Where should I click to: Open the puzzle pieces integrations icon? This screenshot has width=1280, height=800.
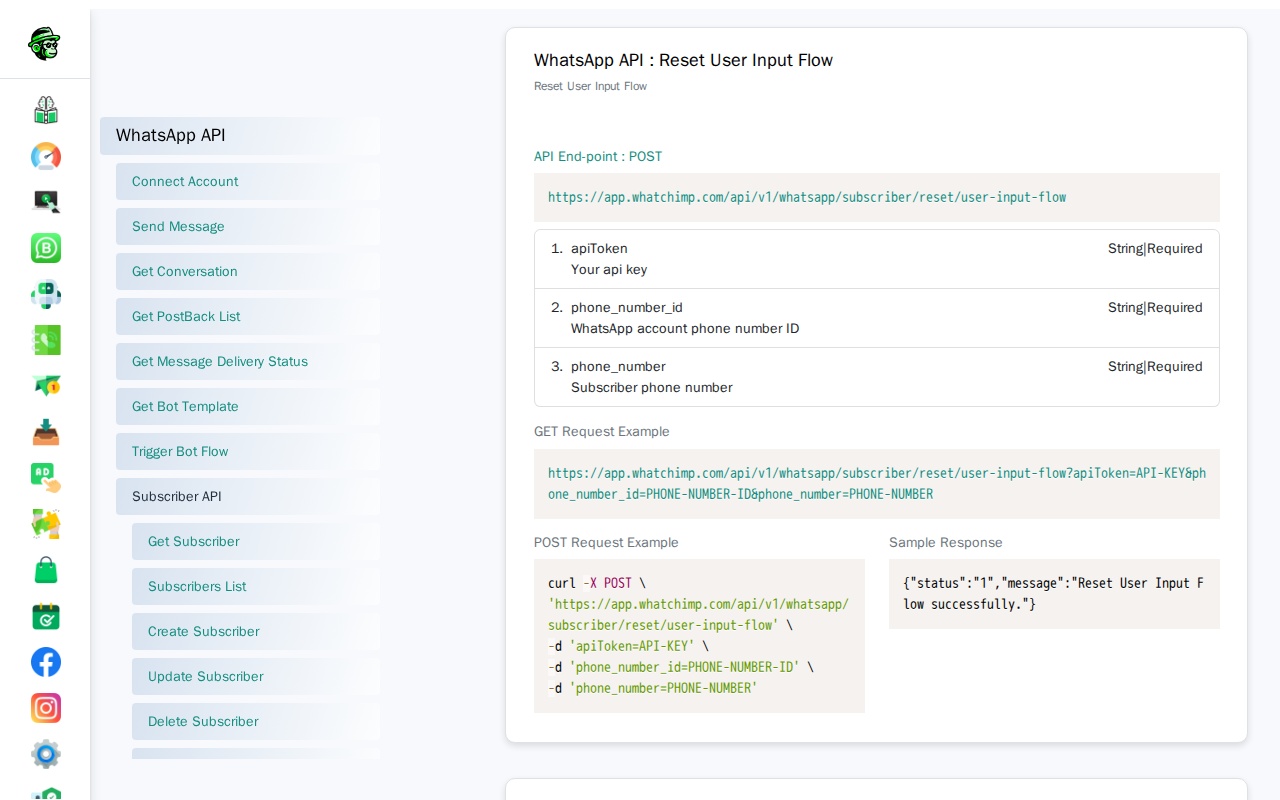[x=46, y=524]
